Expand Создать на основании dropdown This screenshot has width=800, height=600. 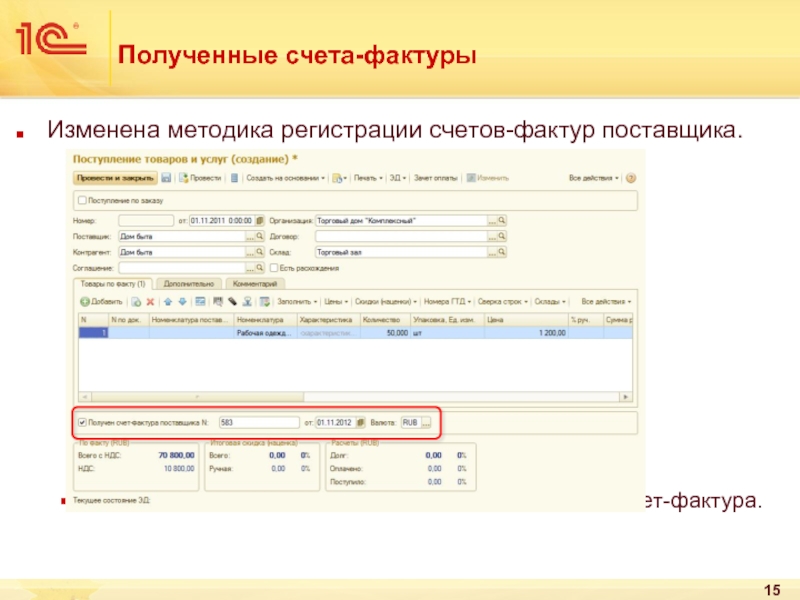(286, 178)
